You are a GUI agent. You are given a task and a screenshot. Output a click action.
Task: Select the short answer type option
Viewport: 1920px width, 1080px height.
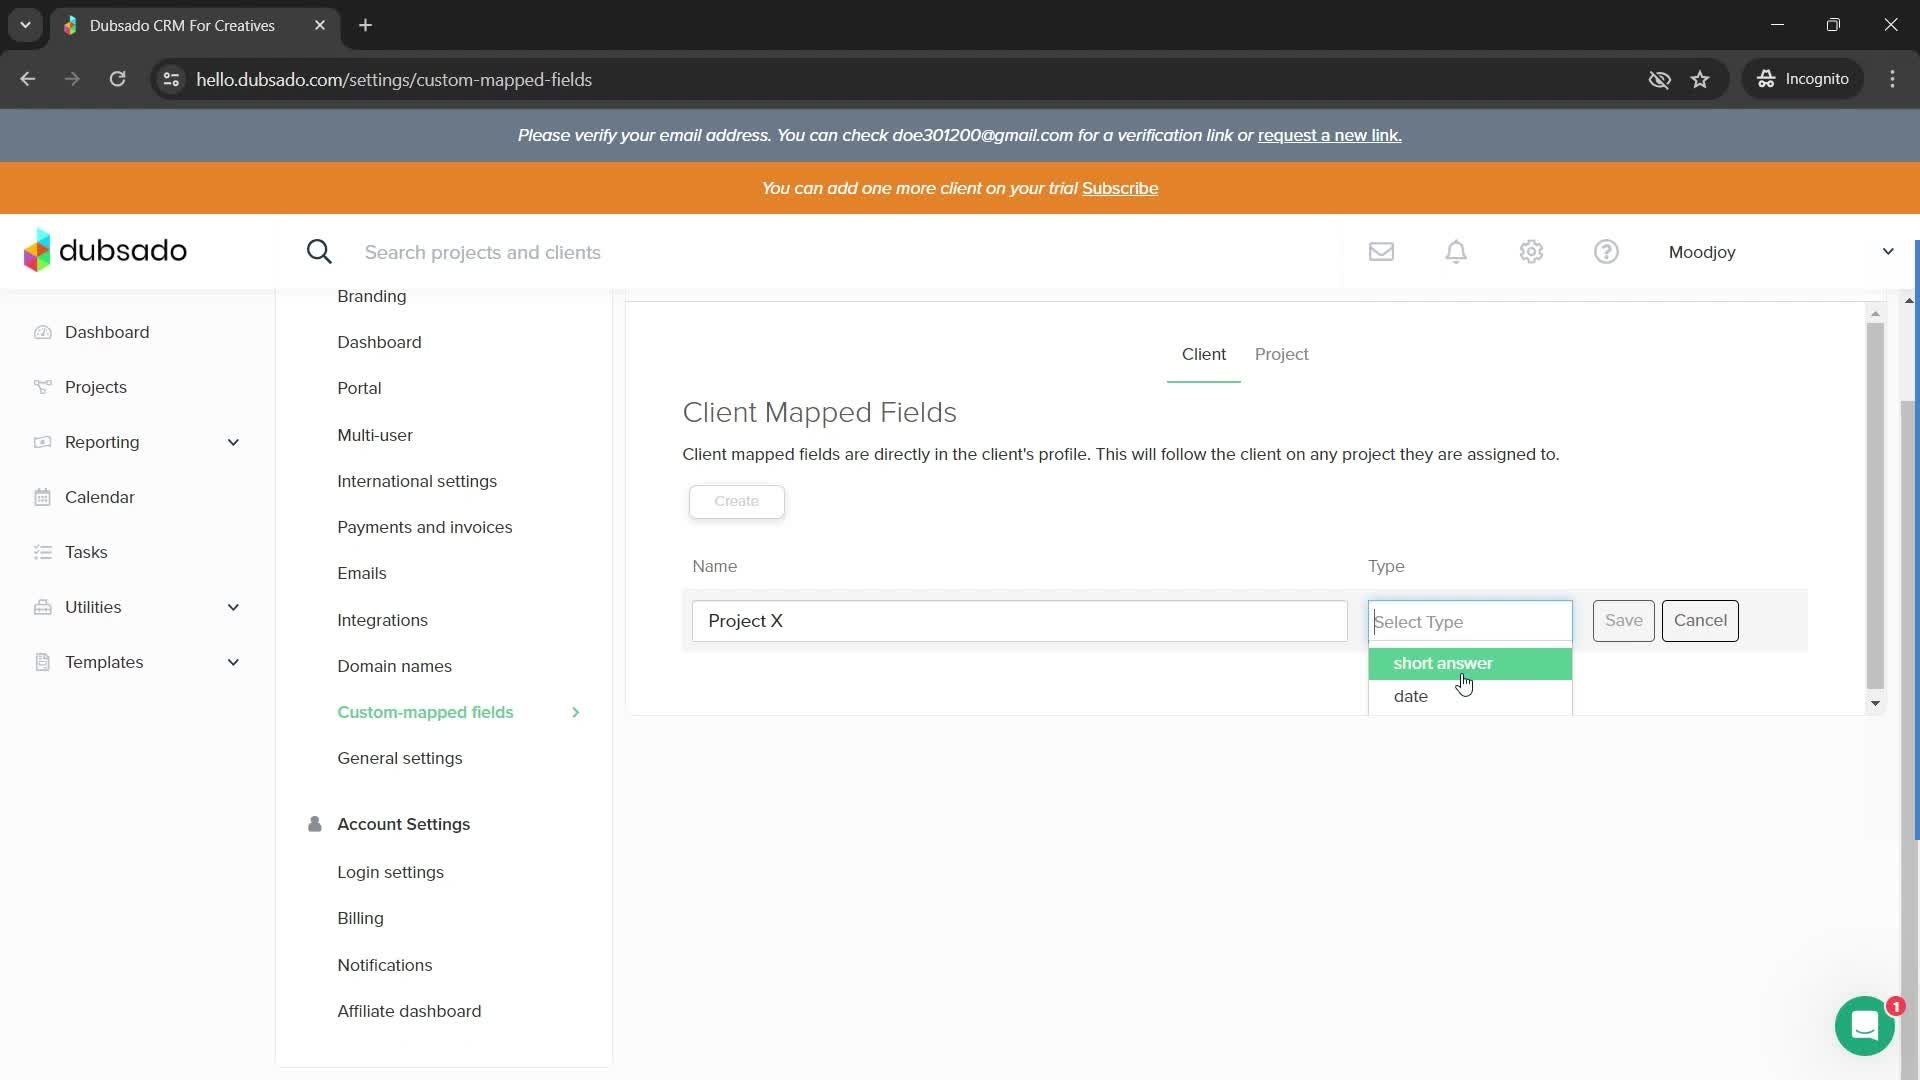coord(1442,664)
